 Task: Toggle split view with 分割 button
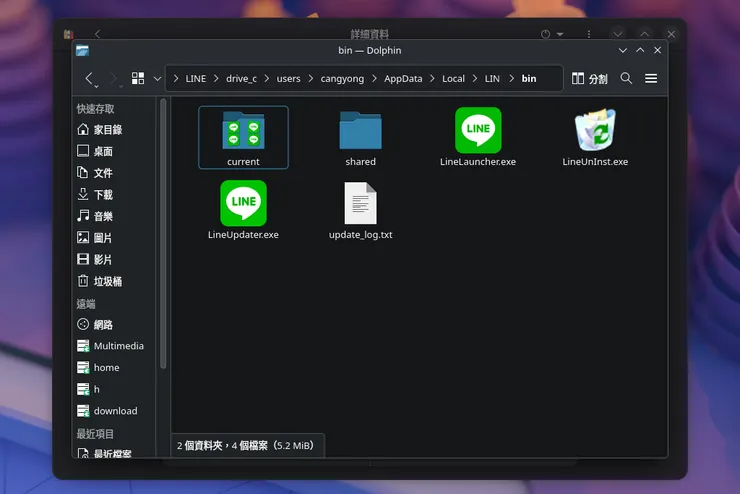(590, 78)
